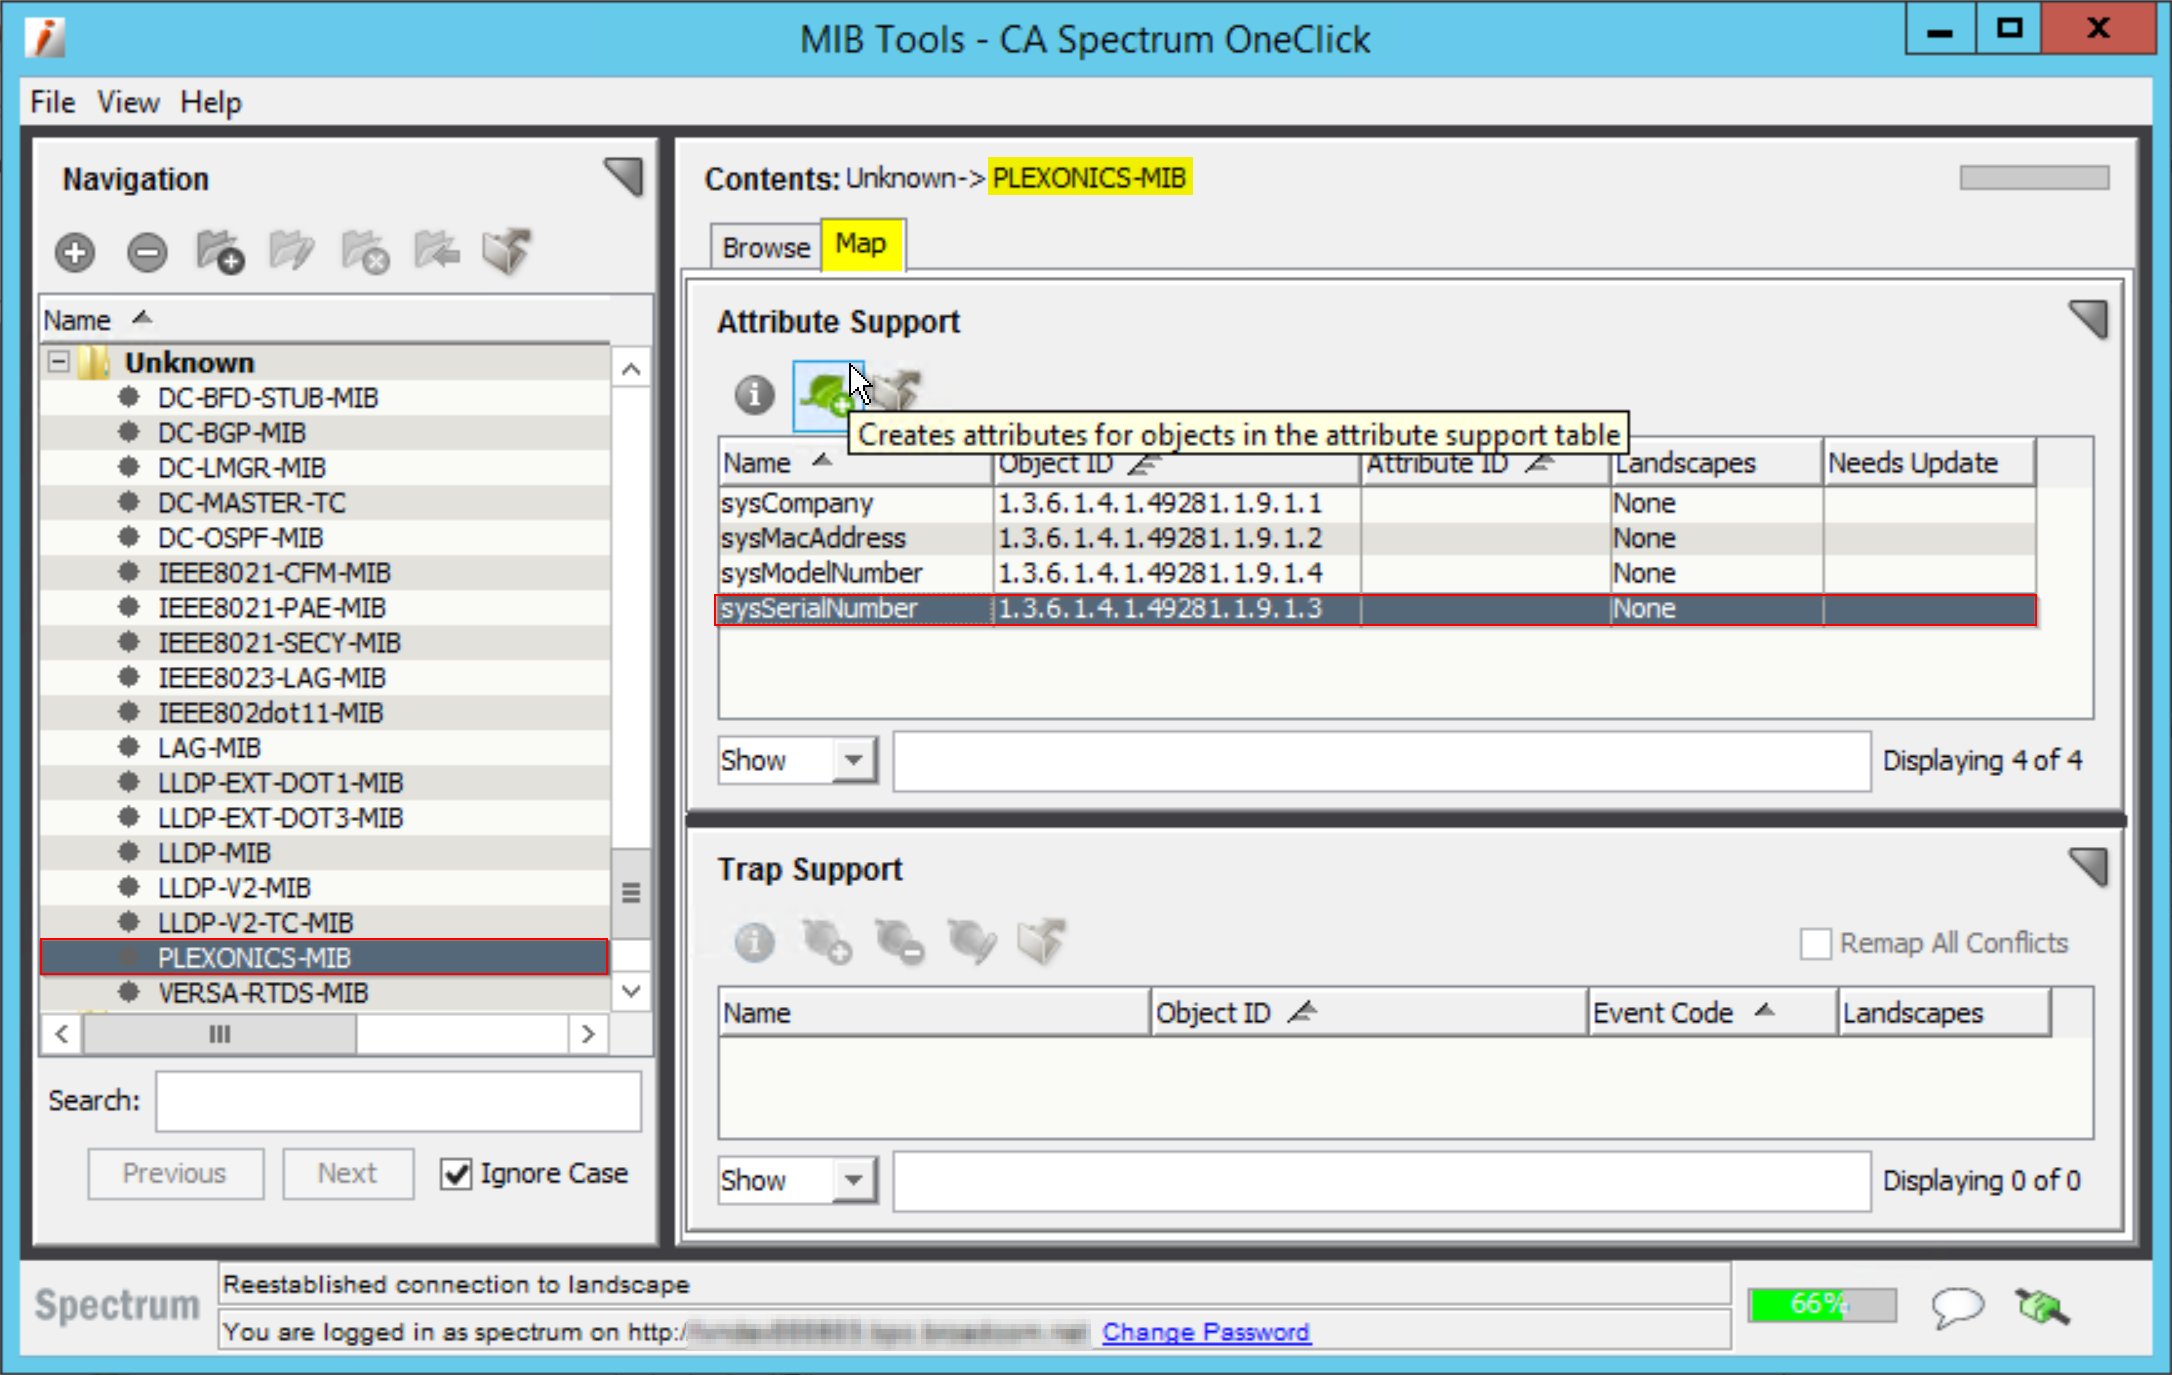This screenshot has width=2172, height=1375.
Task: Open the View menu
Action: [128, 102]
